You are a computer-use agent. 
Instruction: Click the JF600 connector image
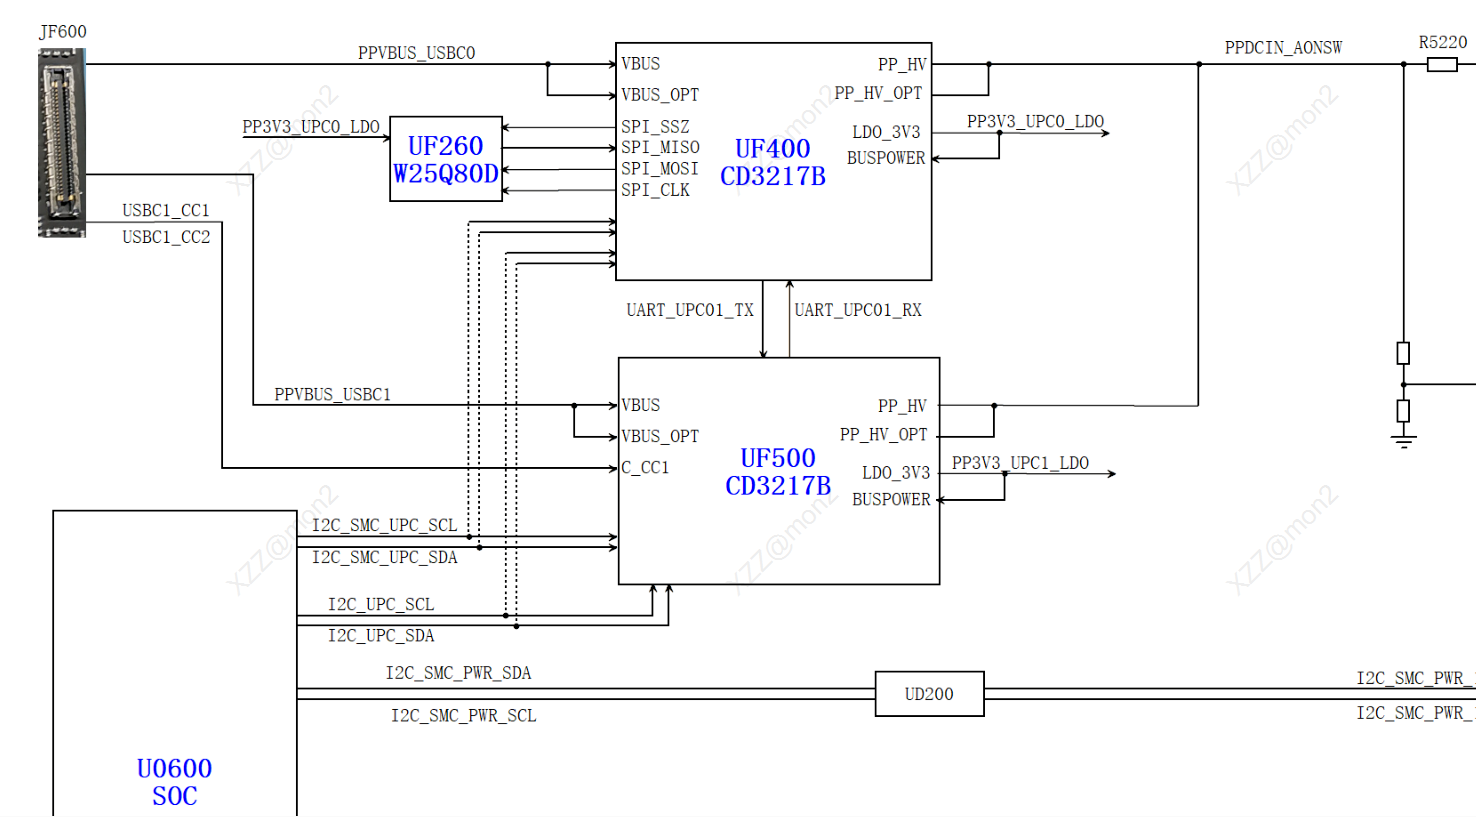62,143
